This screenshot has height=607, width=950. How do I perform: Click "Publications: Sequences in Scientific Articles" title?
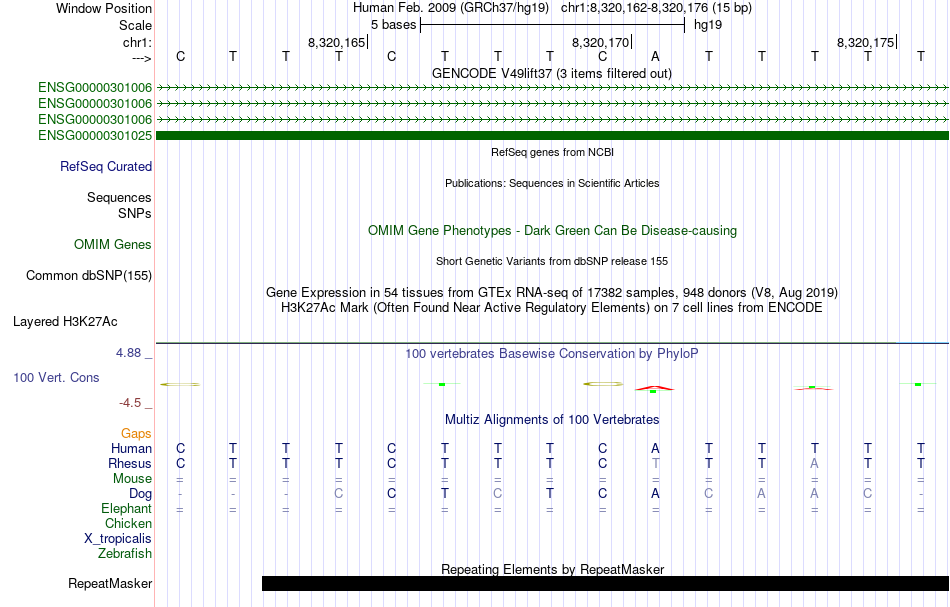point(552,183)
